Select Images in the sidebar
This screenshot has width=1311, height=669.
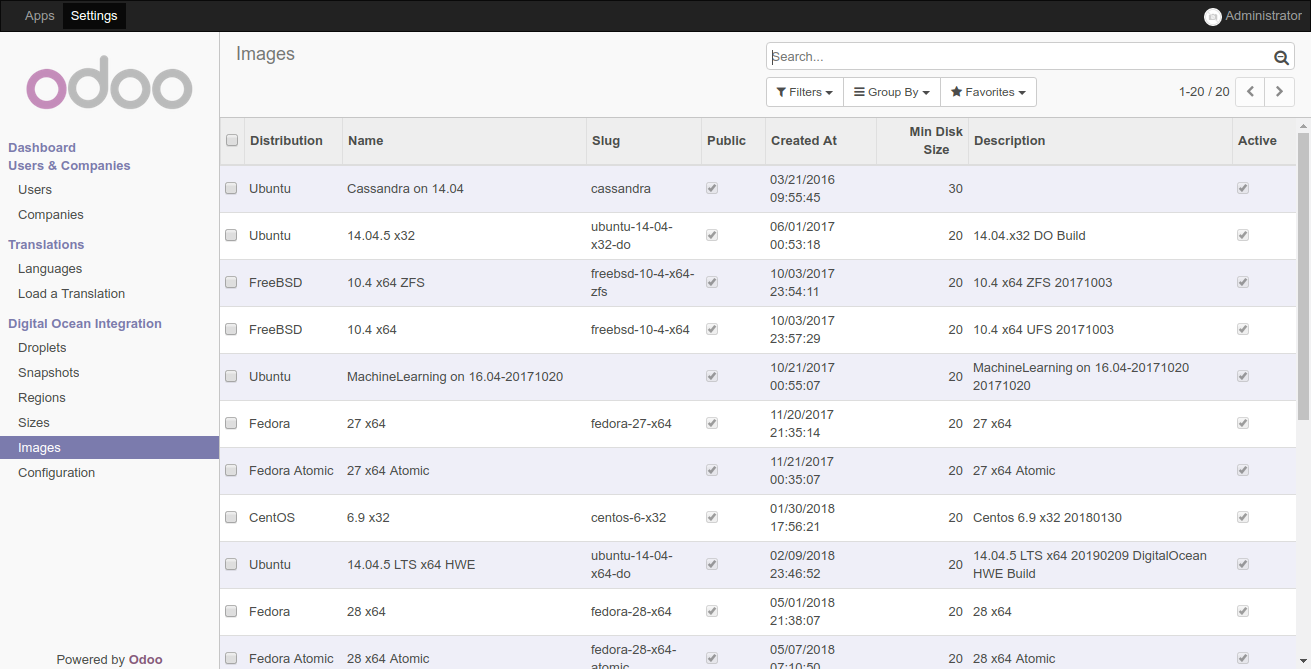(x=109, y=447)
